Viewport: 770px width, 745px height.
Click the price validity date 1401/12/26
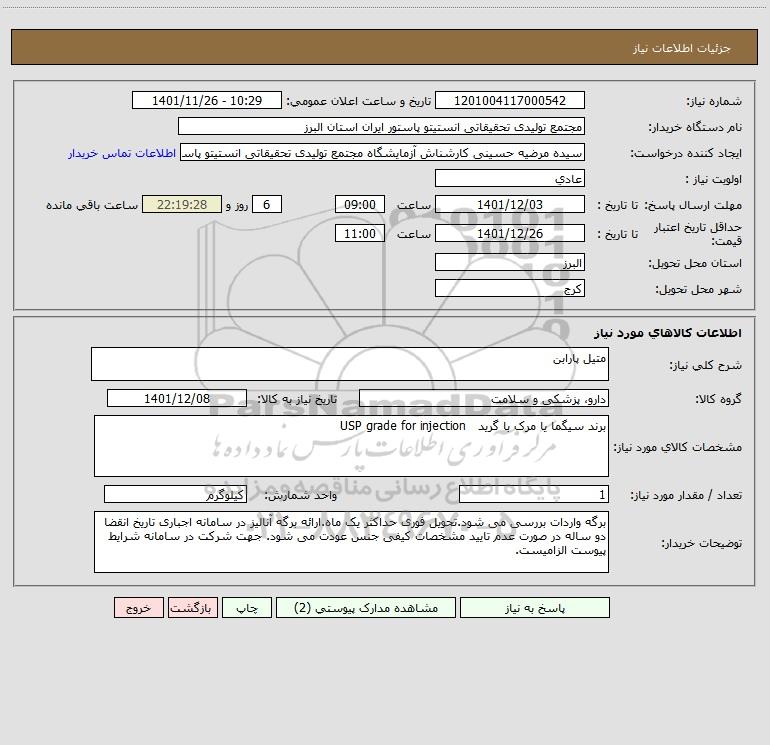point(510,234)
